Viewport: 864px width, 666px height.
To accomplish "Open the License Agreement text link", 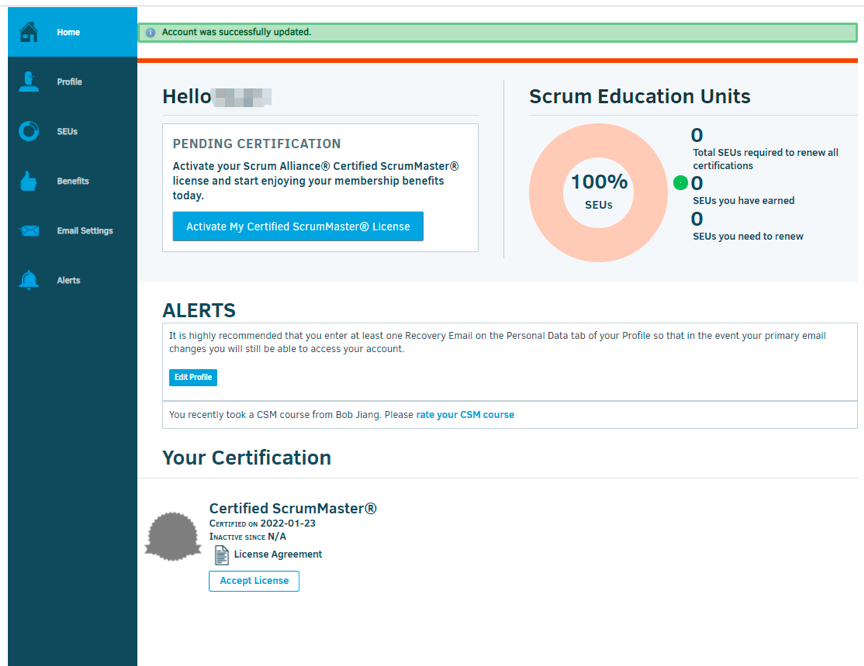I will tap(278, 554).
